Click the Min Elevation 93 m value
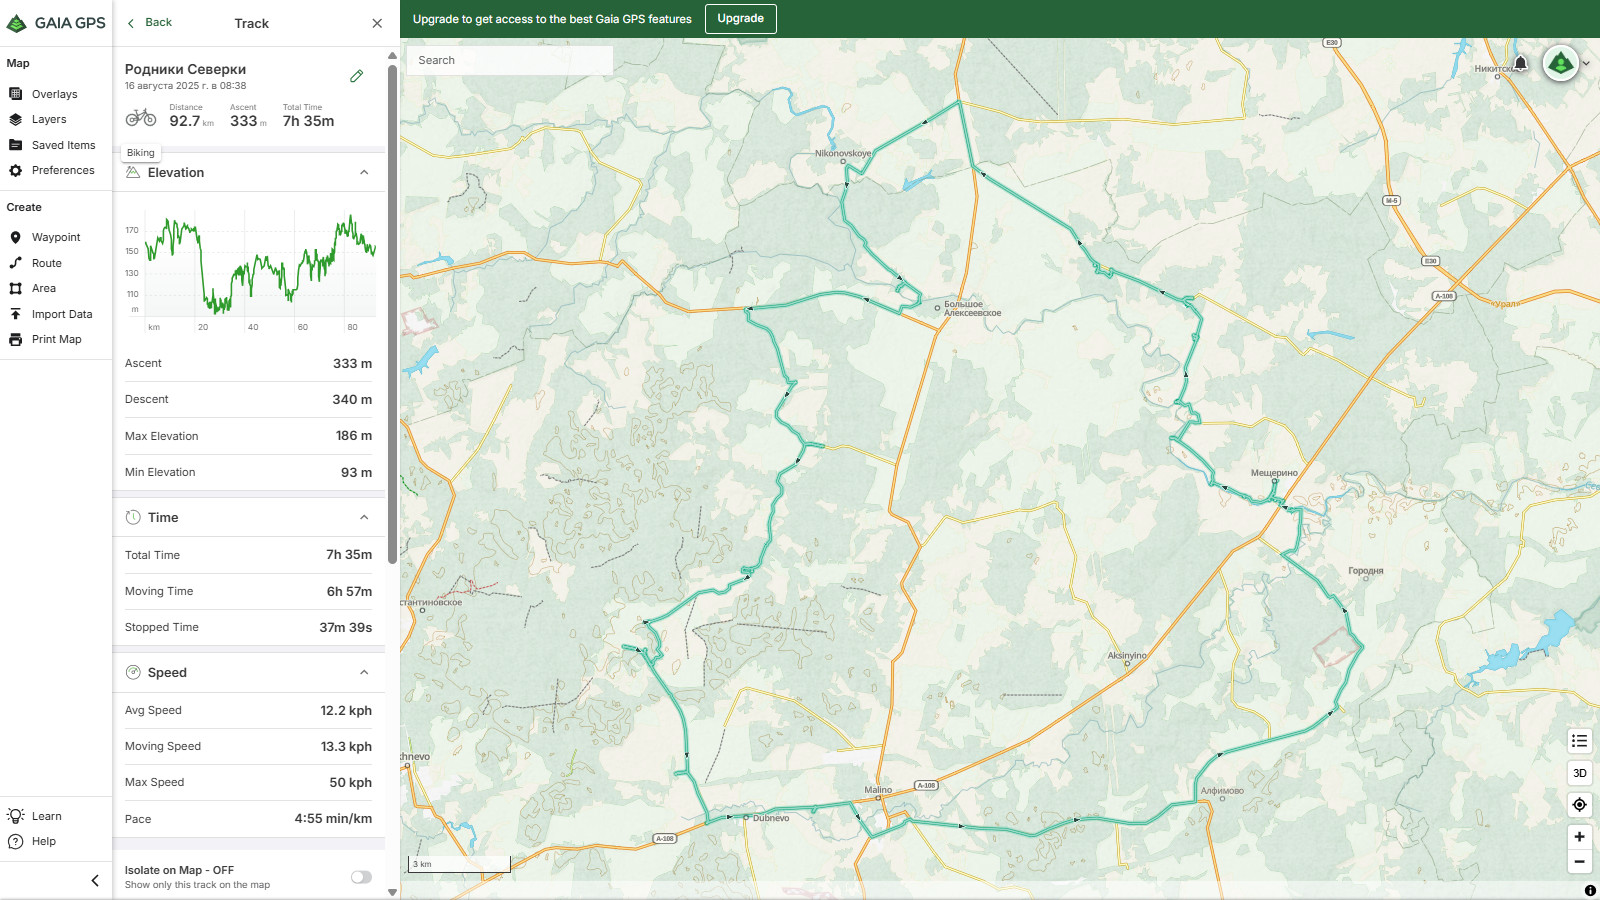Screen dimensions: 1600x900 356,472
